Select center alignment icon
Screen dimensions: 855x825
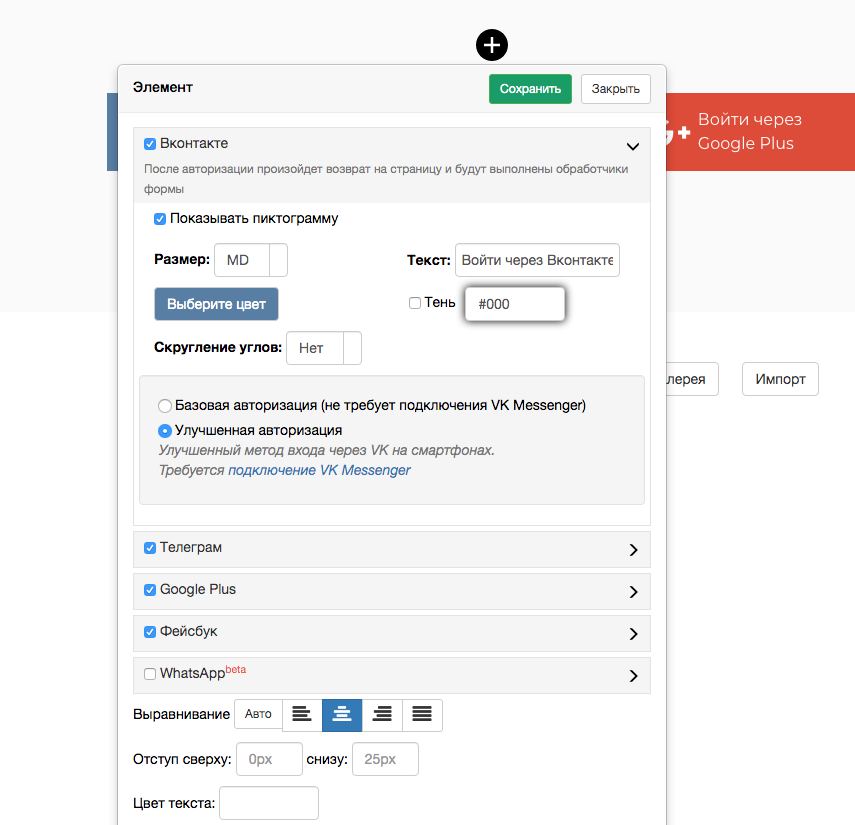pyautogui.click(x=342, y=715)
